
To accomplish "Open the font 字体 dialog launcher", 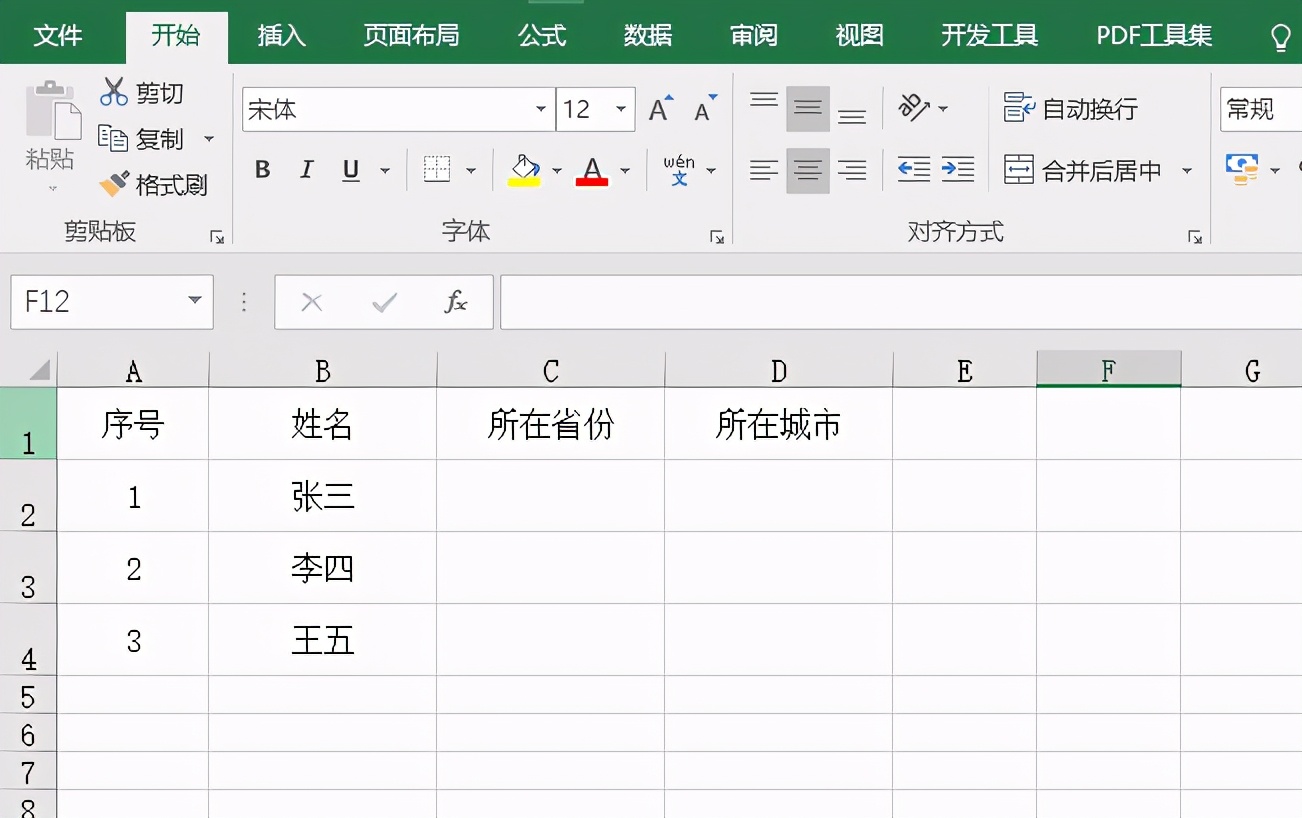I will coord(716,237).
